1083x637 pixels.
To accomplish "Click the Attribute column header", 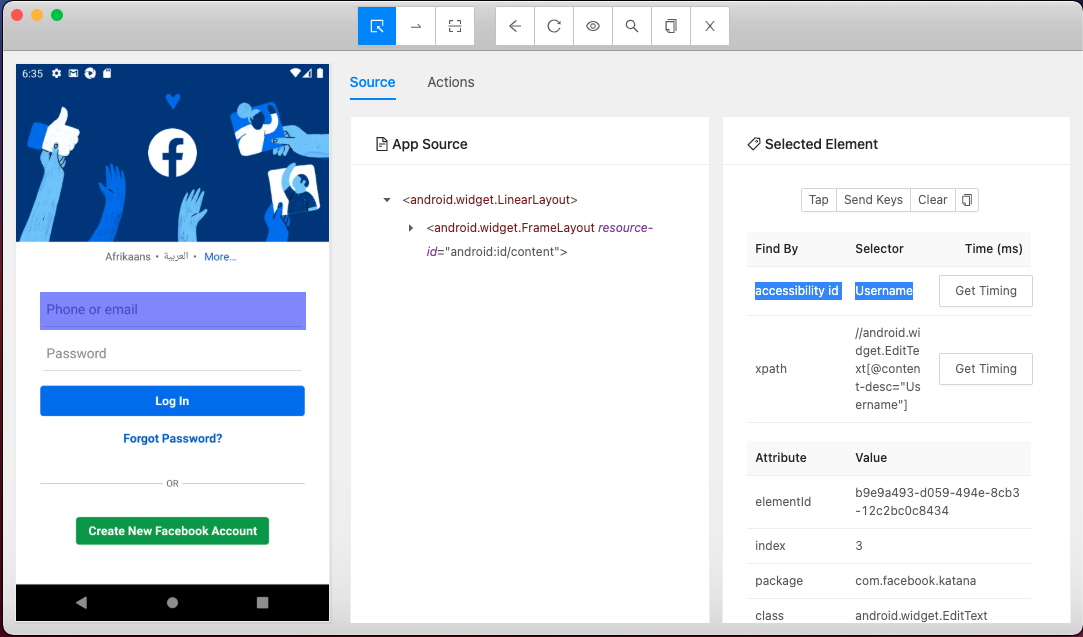I will (x=780, y=457).
